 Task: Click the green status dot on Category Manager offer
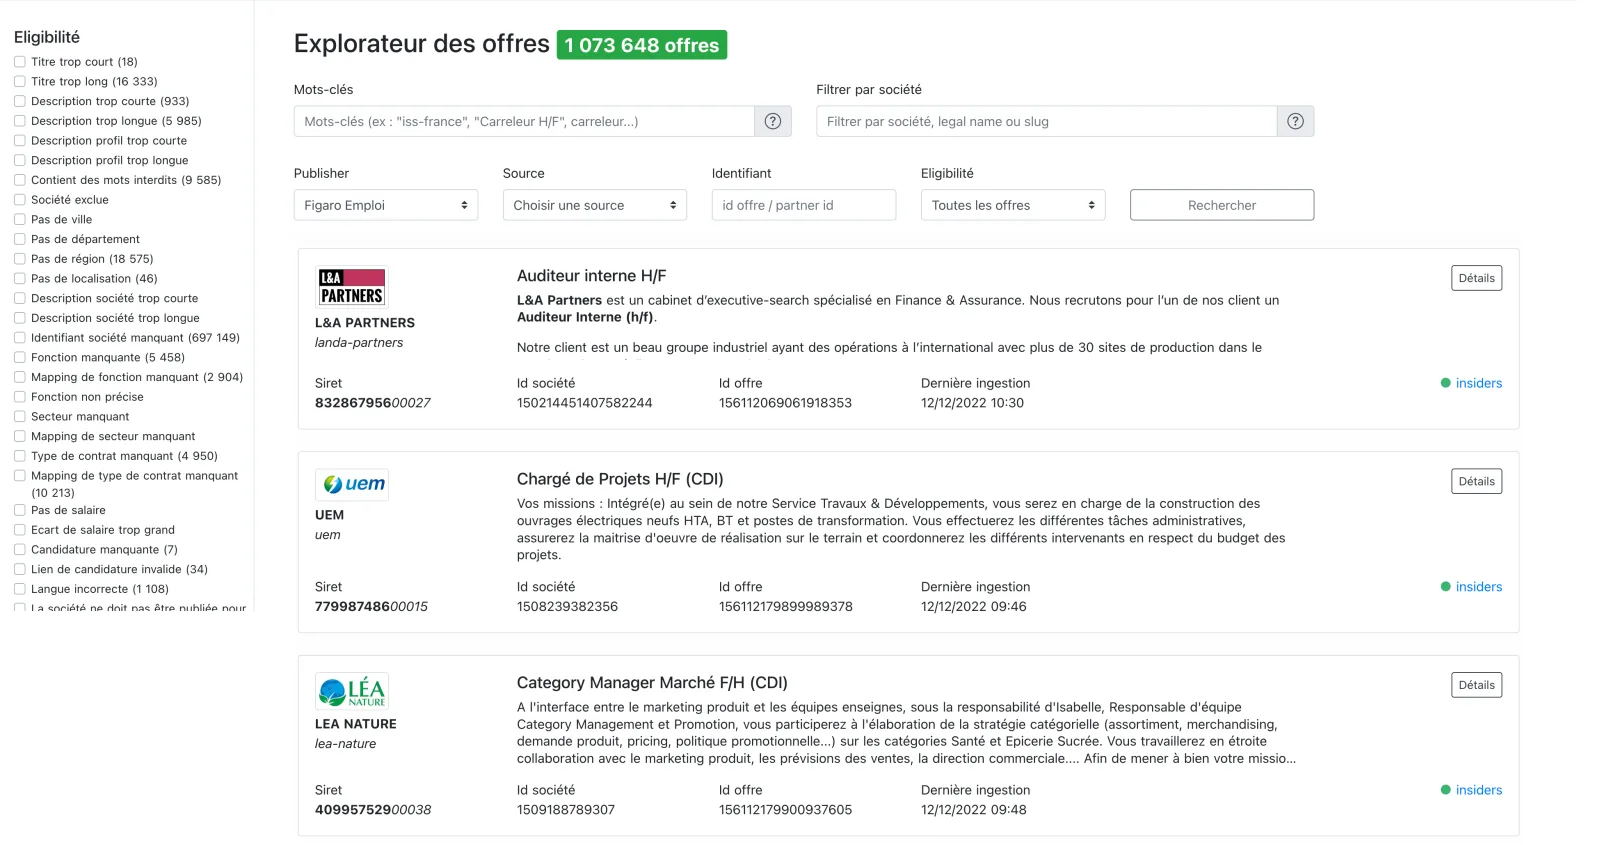coord(1445,790)
